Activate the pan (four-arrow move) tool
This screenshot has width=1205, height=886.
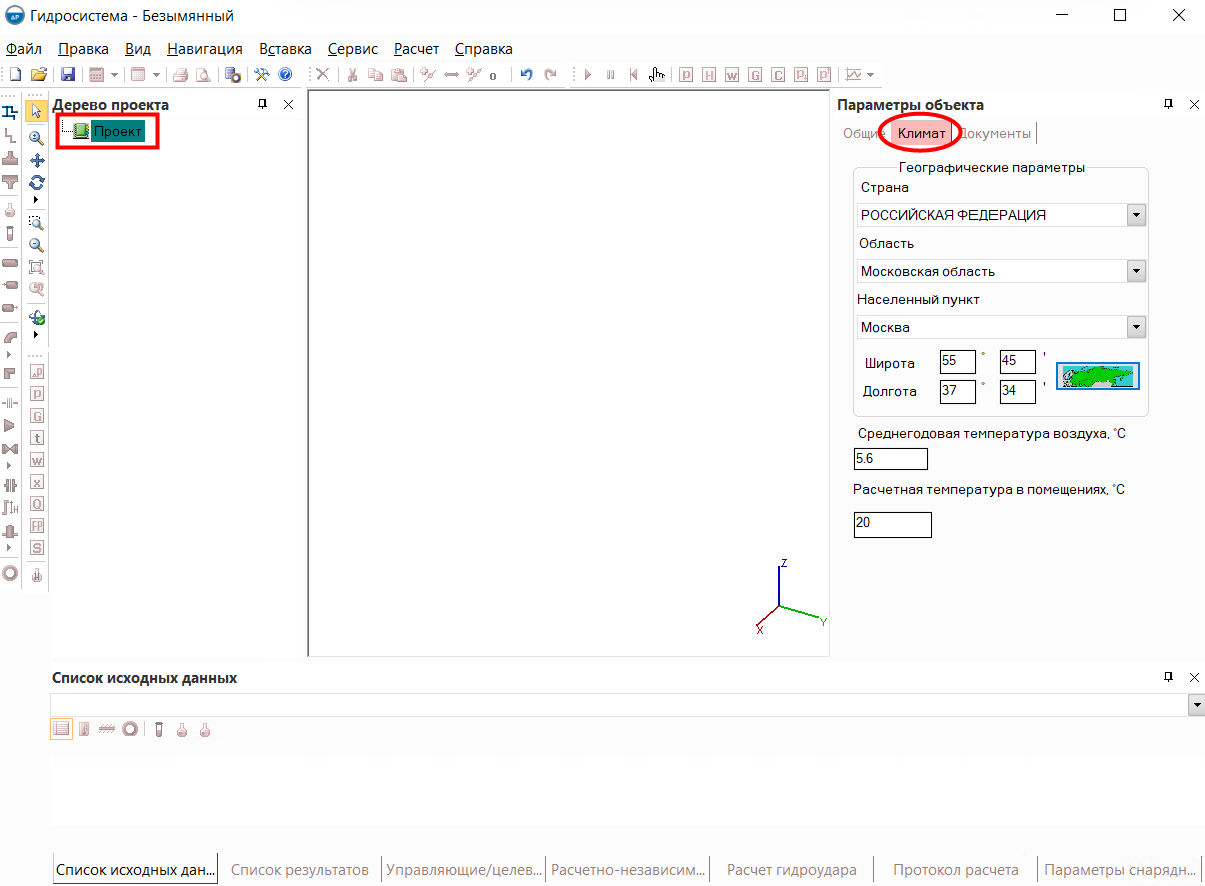tap(37, 160)
